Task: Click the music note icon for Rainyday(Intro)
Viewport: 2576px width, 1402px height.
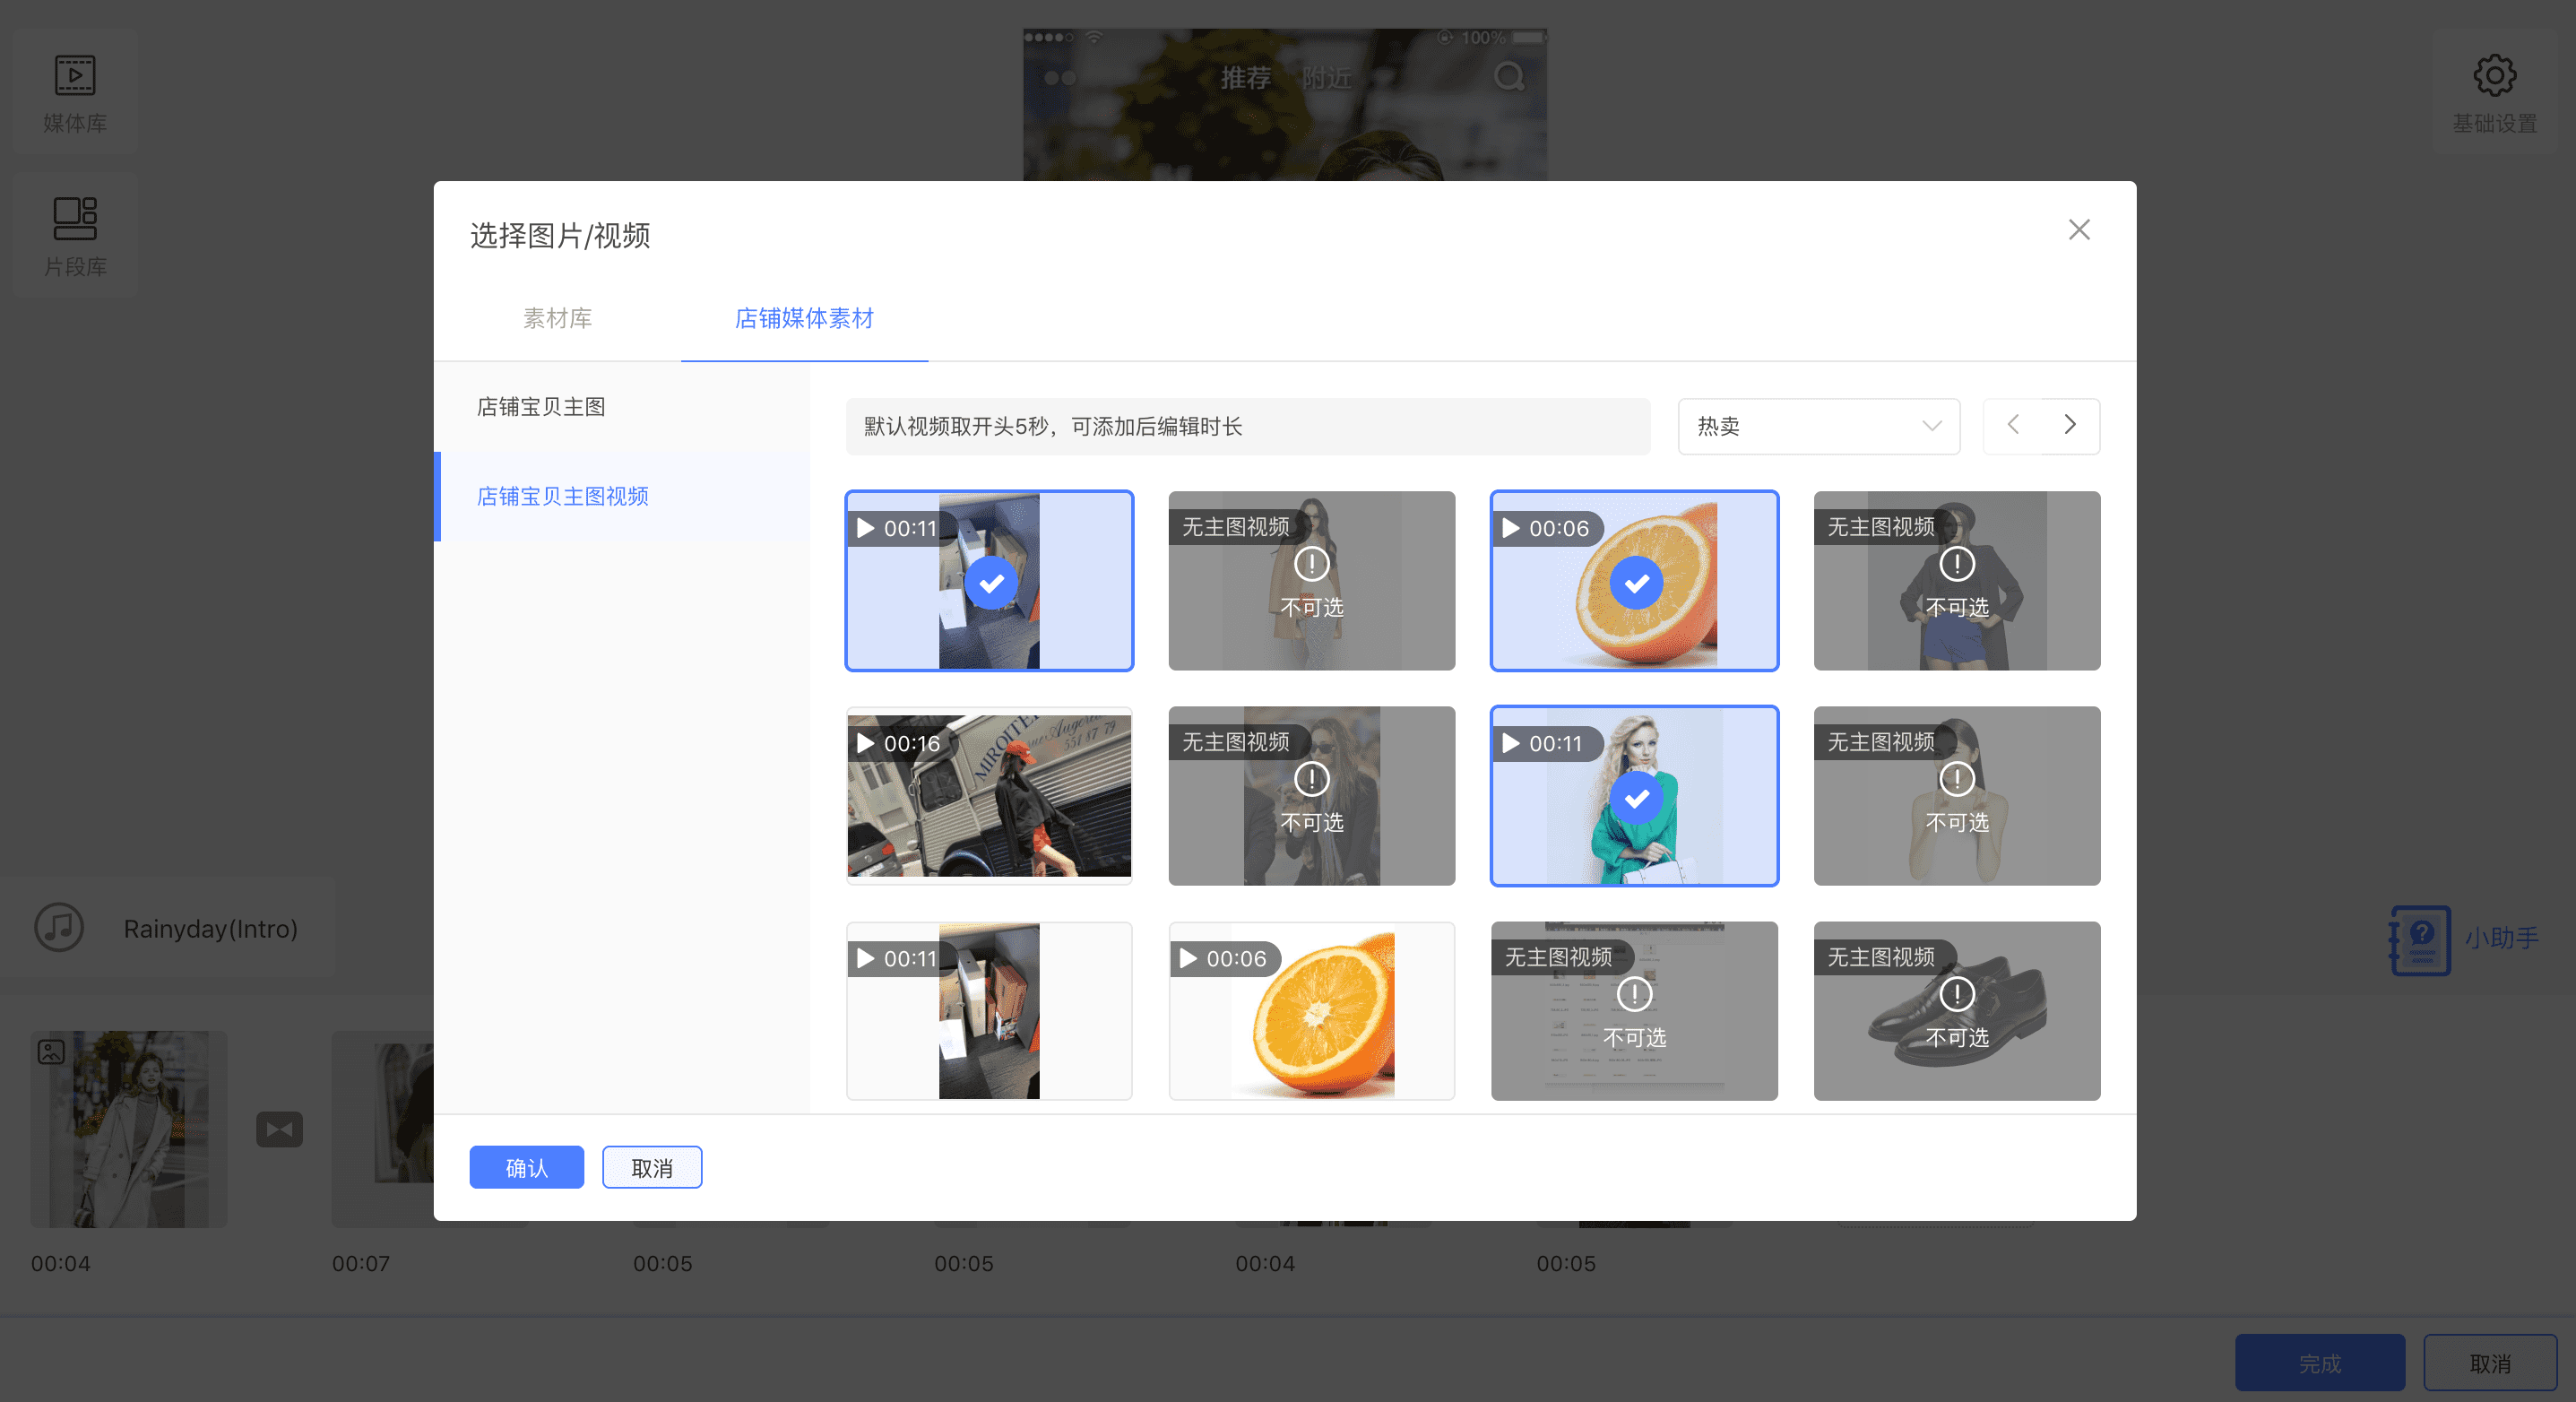Action: [x=59, y=928]
